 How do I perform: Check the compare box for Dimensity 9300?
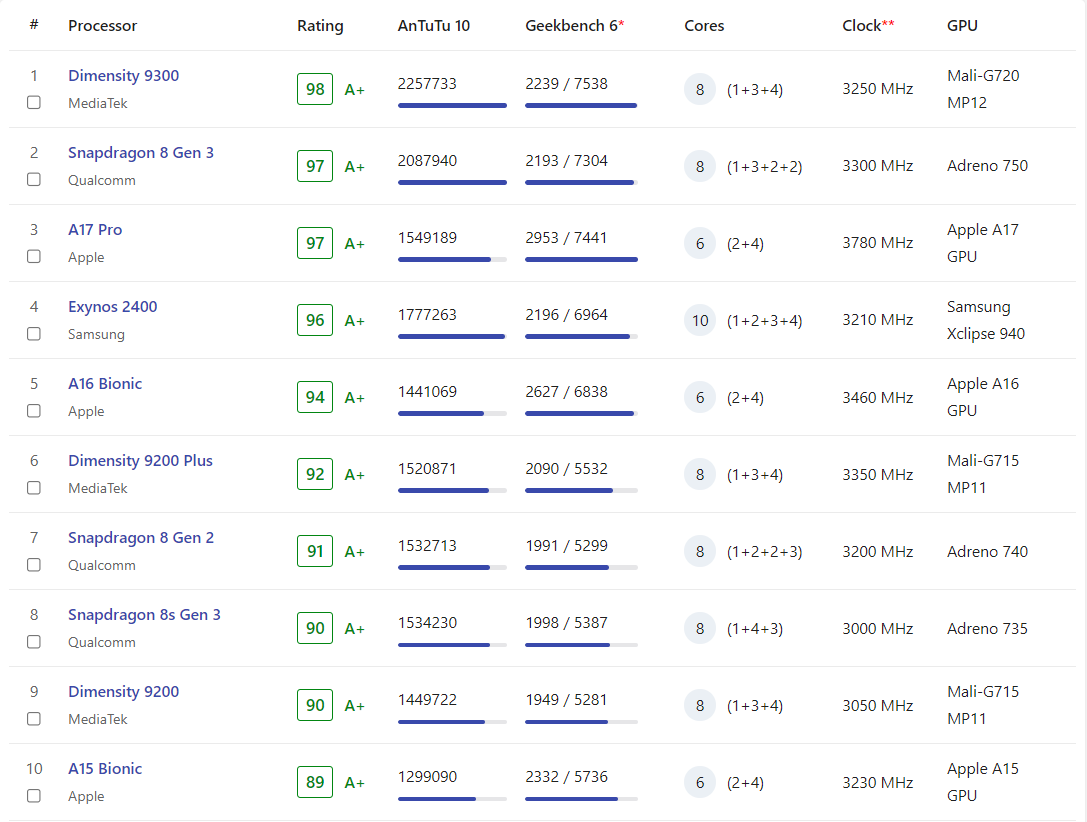pyautogui.click(x=34, y=103)
